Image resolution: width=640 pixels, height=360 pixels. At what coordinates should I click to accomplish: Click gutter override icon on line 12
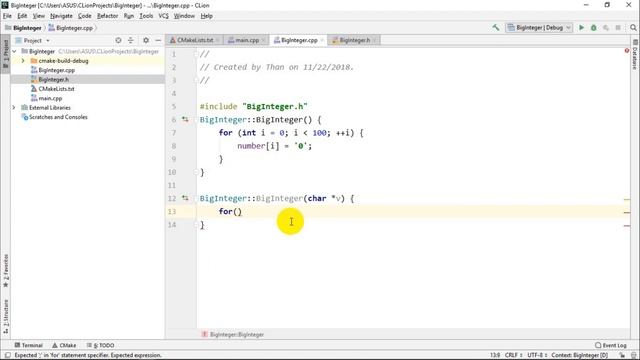185,198
